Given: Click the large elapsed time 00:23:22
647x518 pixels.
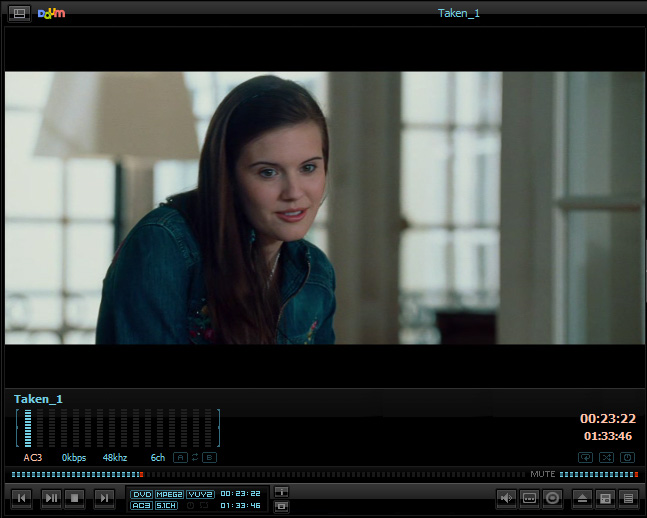Looking at the screenshot, I should click(x=607, y=419).
